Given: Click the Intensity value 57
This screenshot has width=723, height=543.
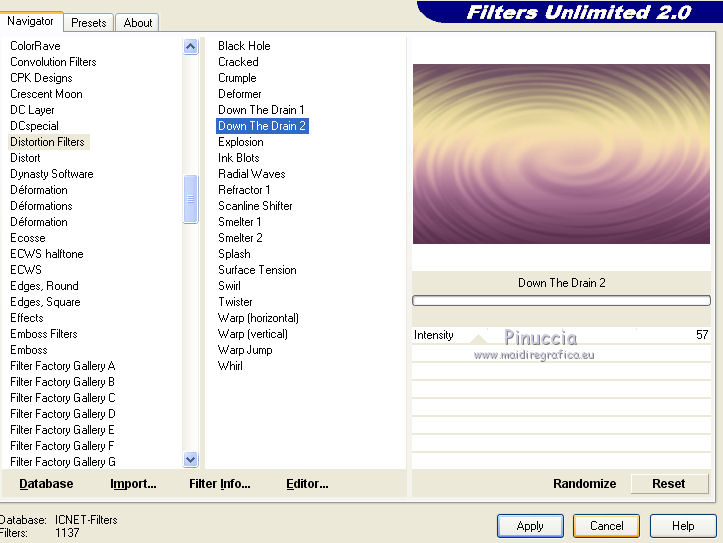Looking at the screenshot, I should (x=702, y=335).
